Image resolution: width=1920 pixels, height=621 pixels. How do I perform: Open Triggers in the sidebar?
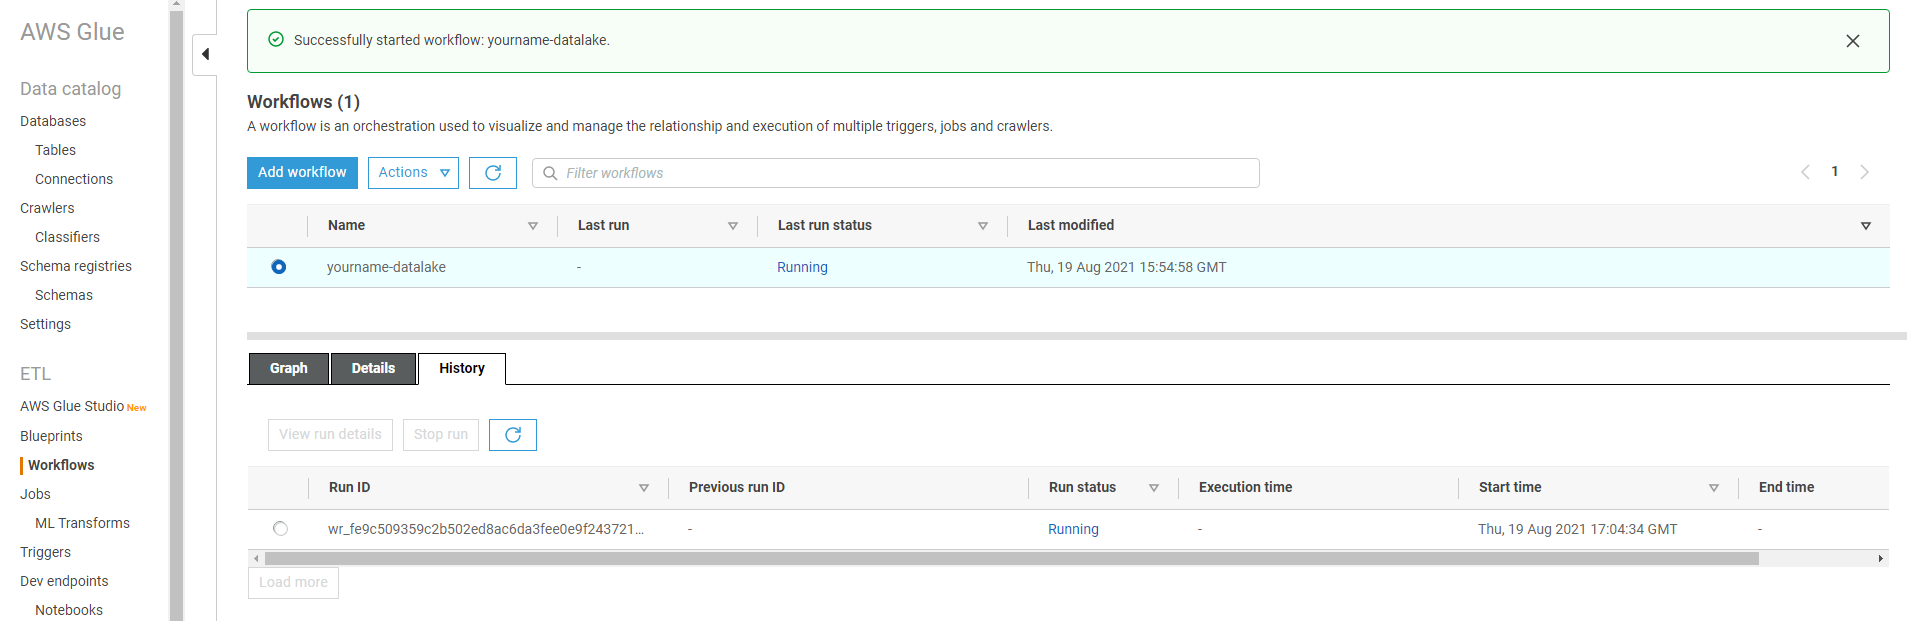(x=45, y=552)
